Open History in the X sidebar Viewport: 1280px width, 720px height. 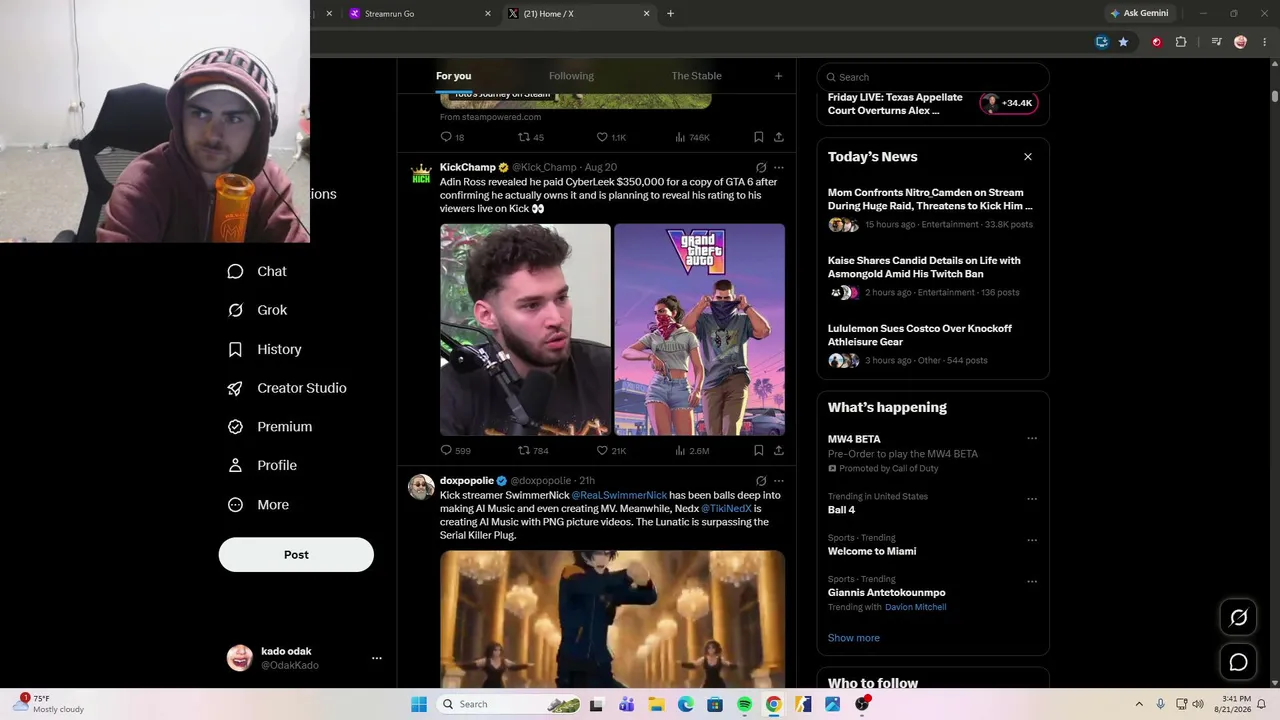click(265, 349)
